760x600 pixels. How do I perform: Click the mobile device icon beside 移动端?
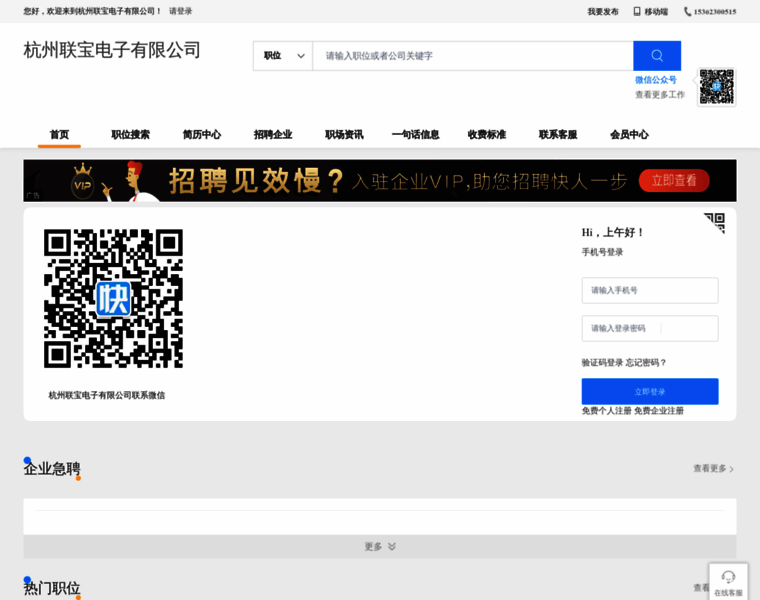tap(637, 12)
